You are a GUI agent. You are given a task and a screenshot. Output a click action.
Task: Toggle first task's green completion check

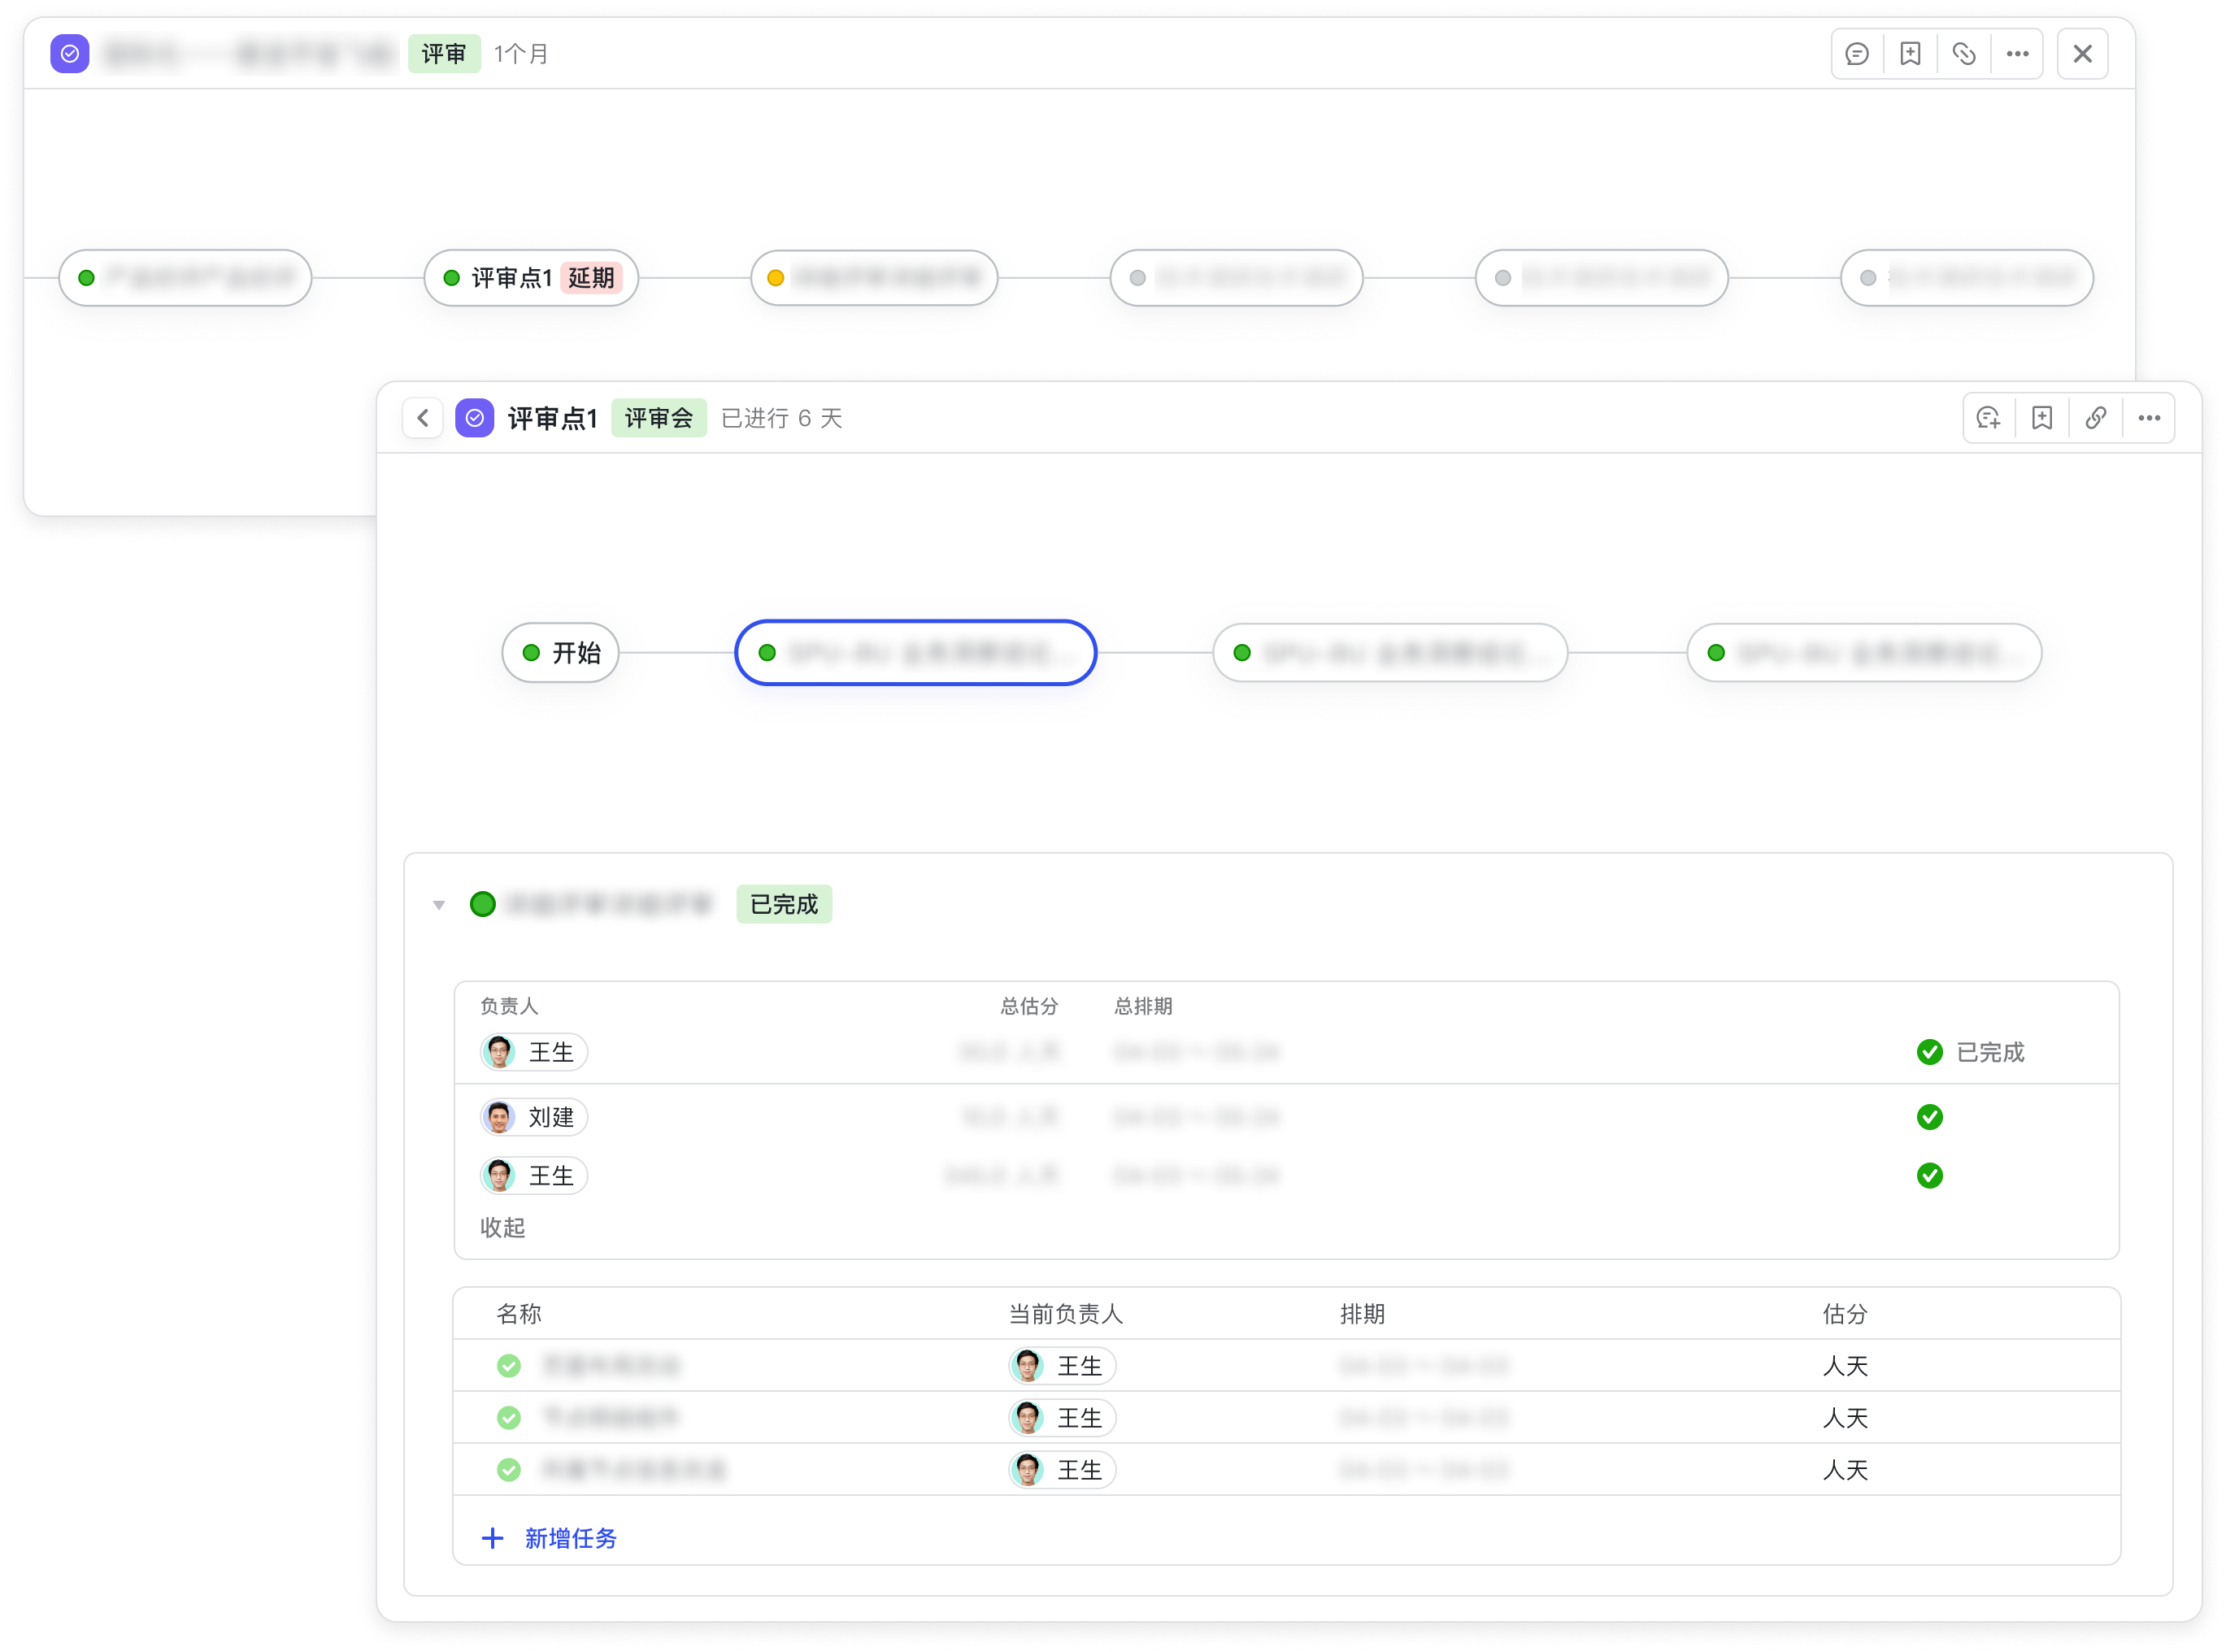click(509, 1366)
